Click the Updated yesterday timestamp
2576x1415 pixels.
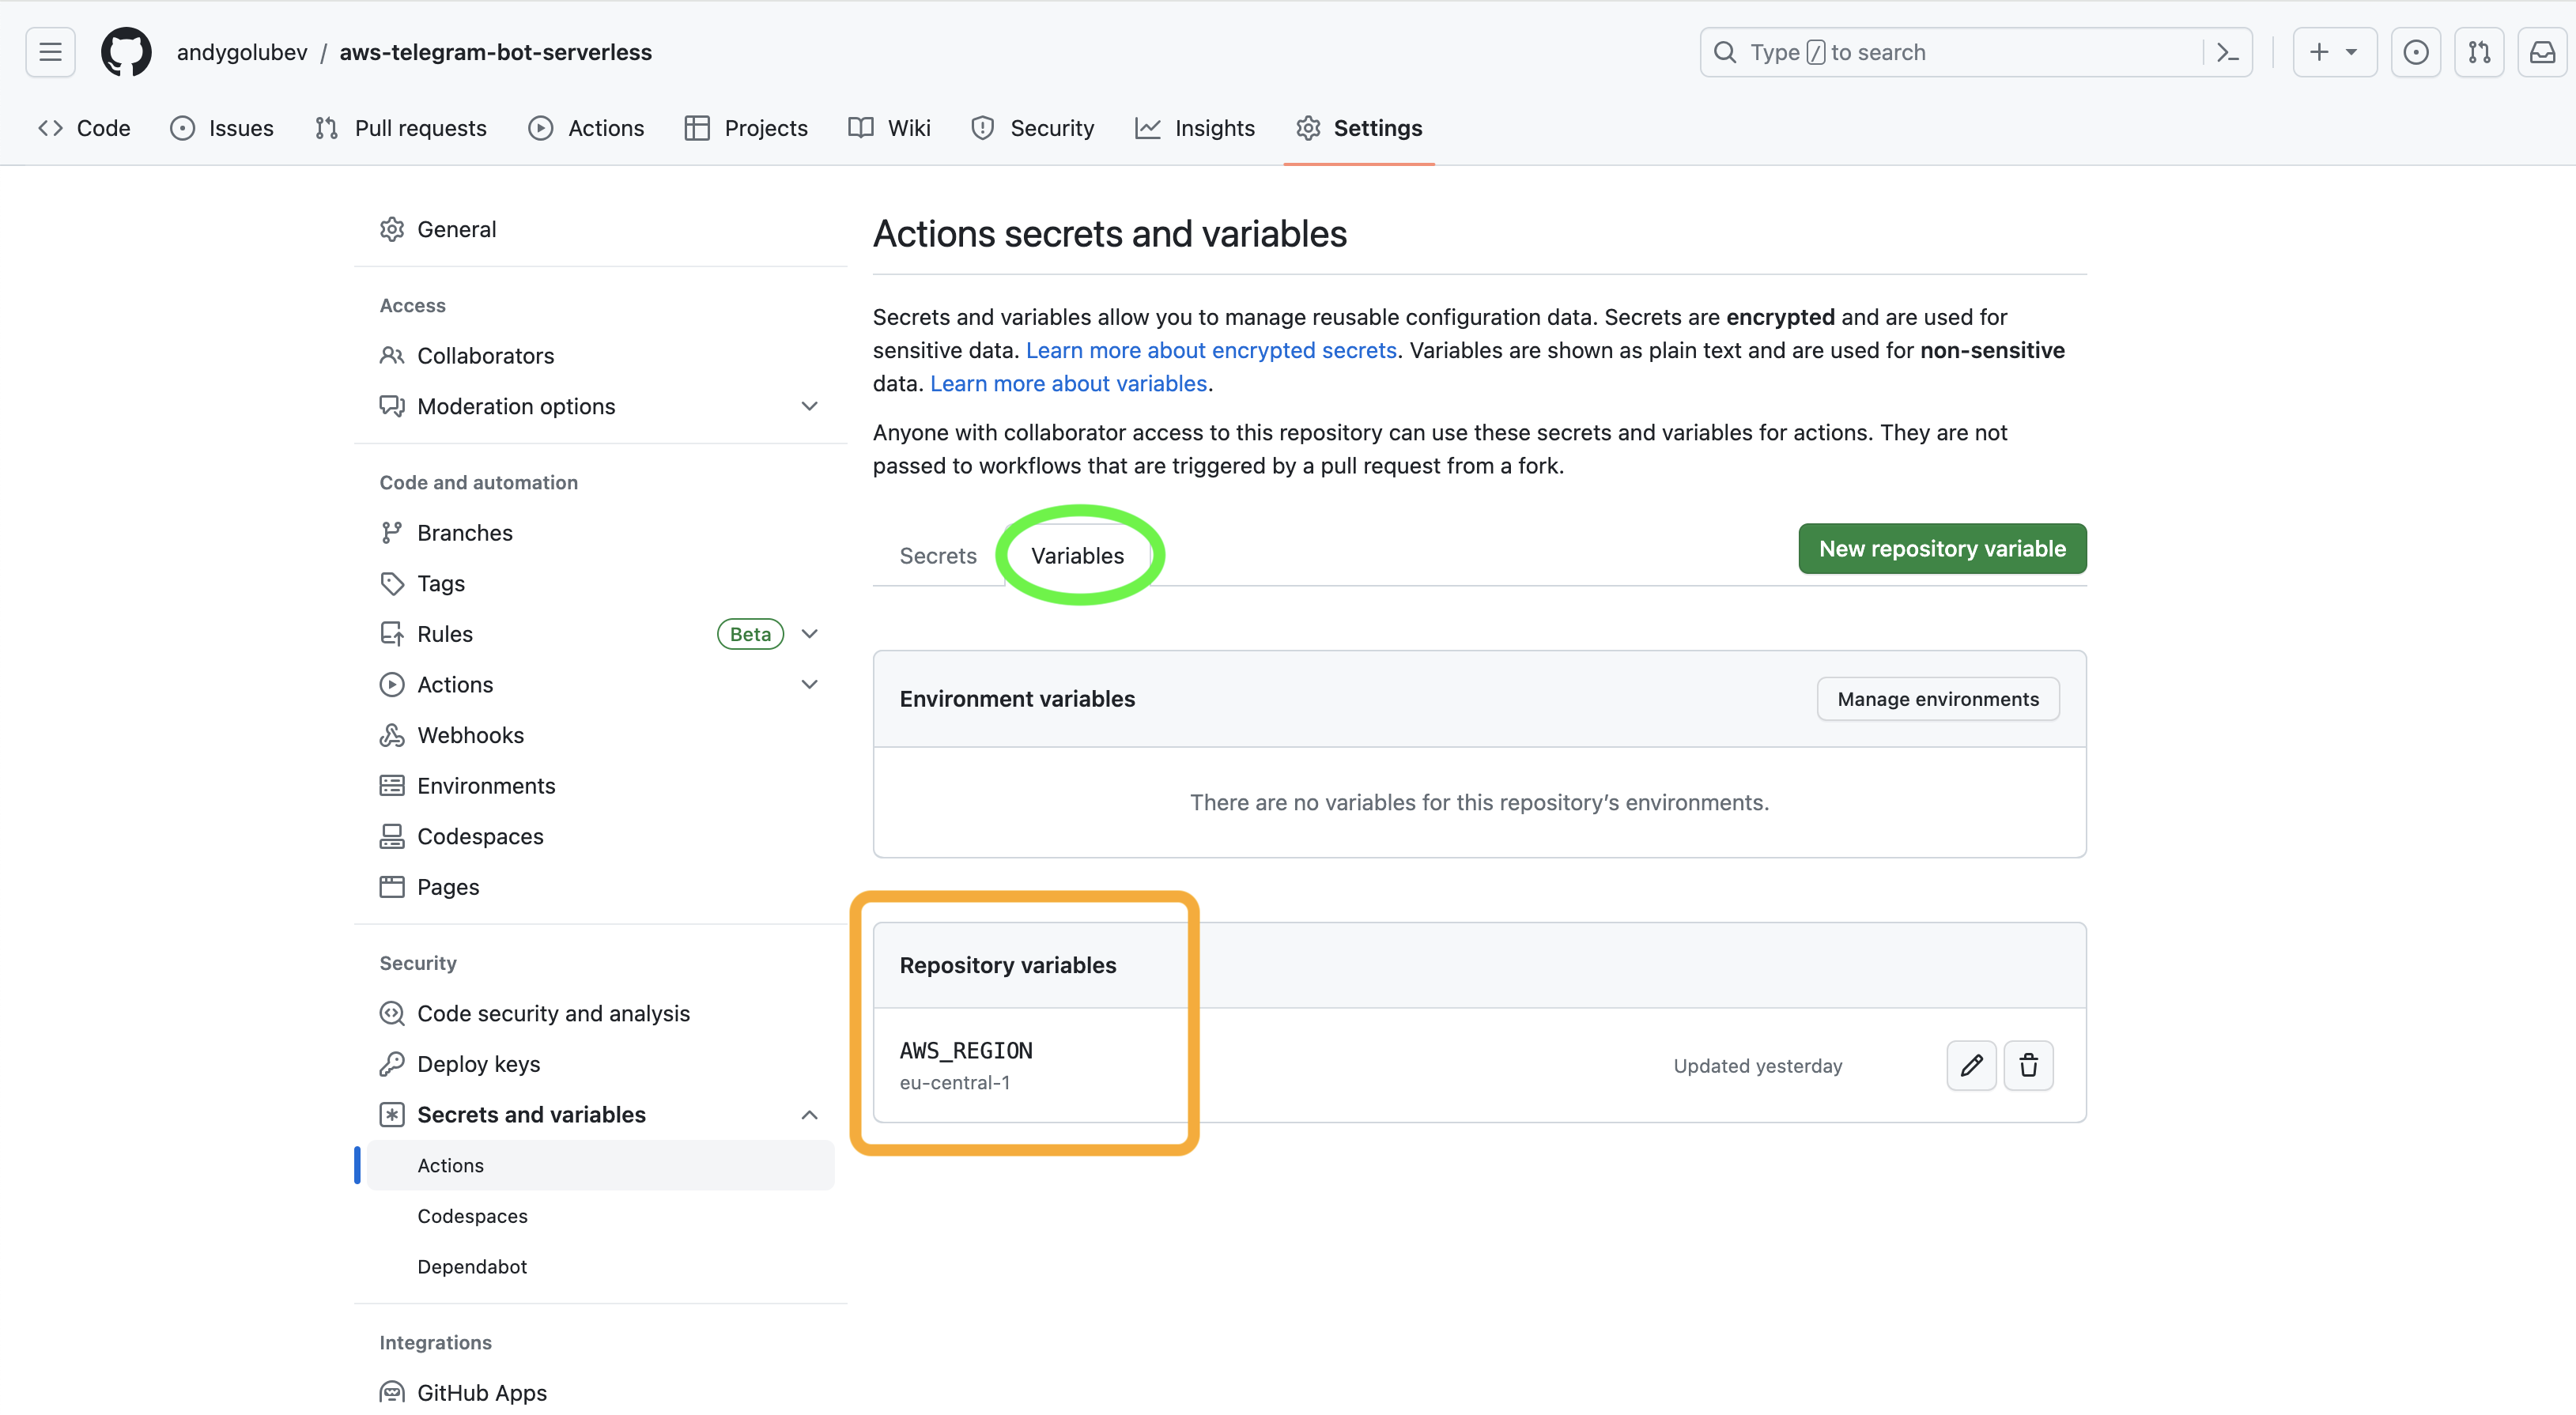[1757, 1066]
